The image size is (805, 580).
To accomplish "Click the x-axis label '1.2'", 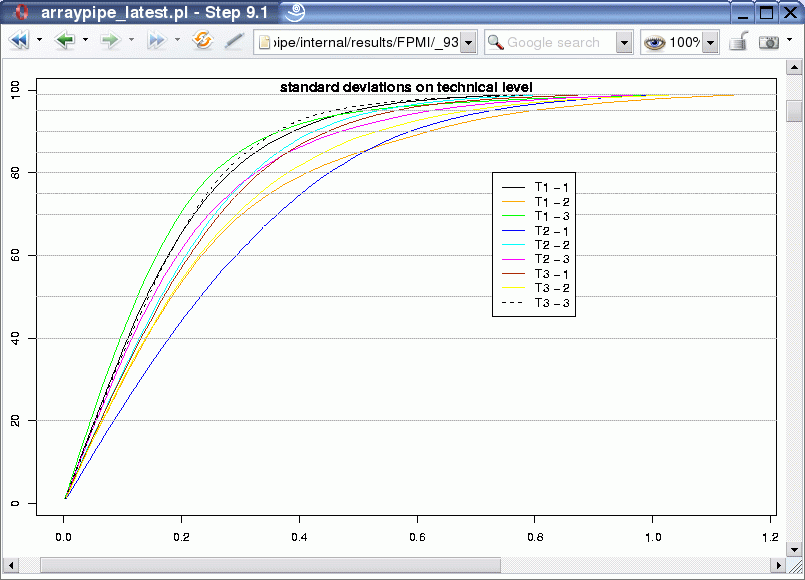I will (x=770, y=537).
